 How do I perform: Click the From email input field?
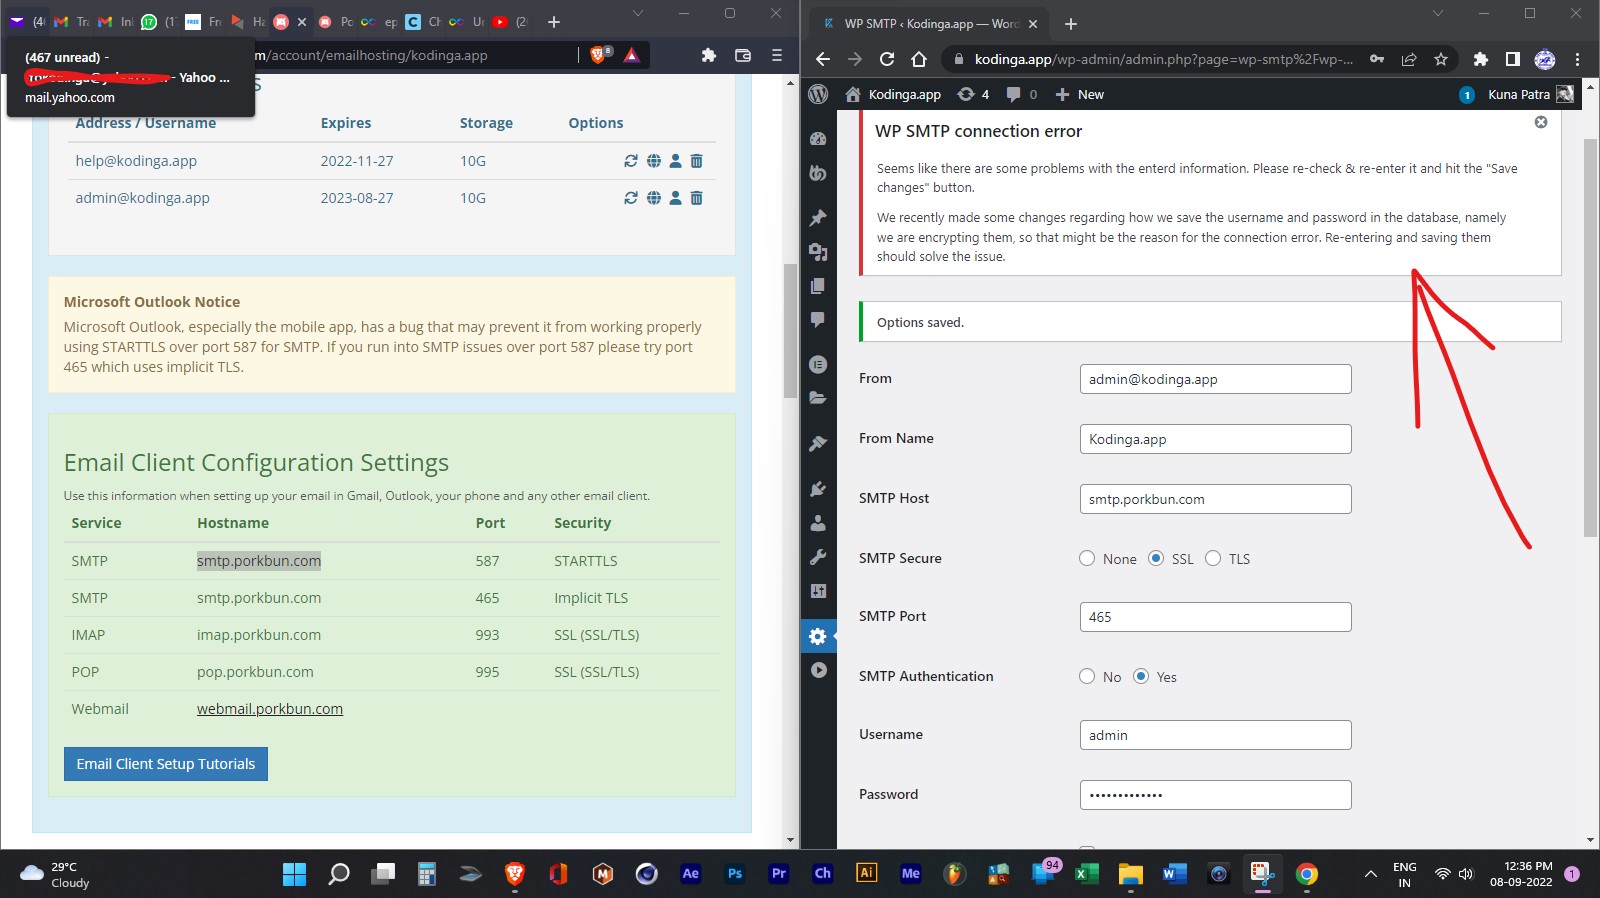point(1215,379)
